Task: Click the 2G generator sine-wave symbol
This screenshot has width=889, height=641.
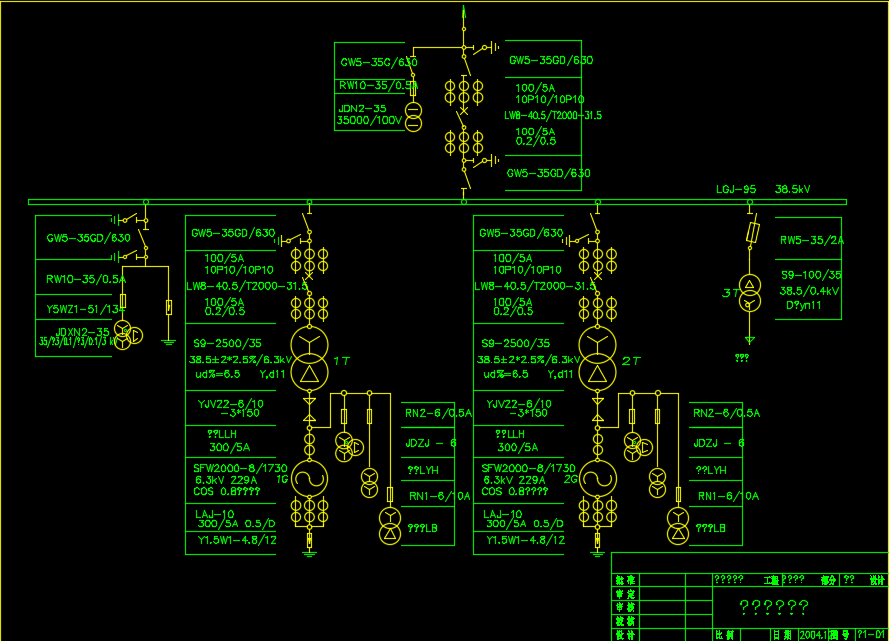Action: pyautogui.click(x=598, y=478)
